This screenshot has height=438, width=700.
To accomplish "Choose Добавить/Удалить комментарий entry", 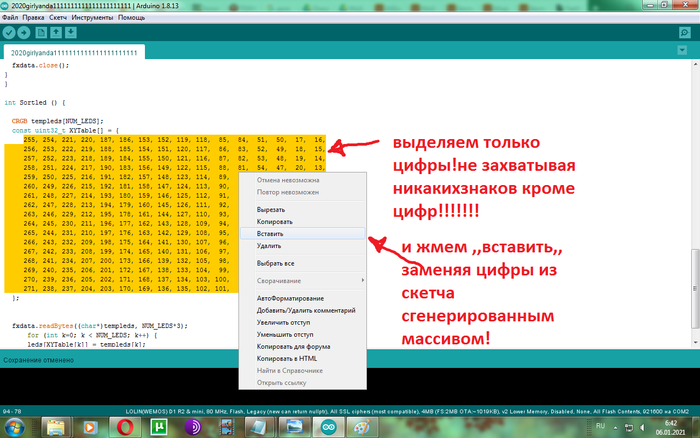I will click(x=303, y=310).
